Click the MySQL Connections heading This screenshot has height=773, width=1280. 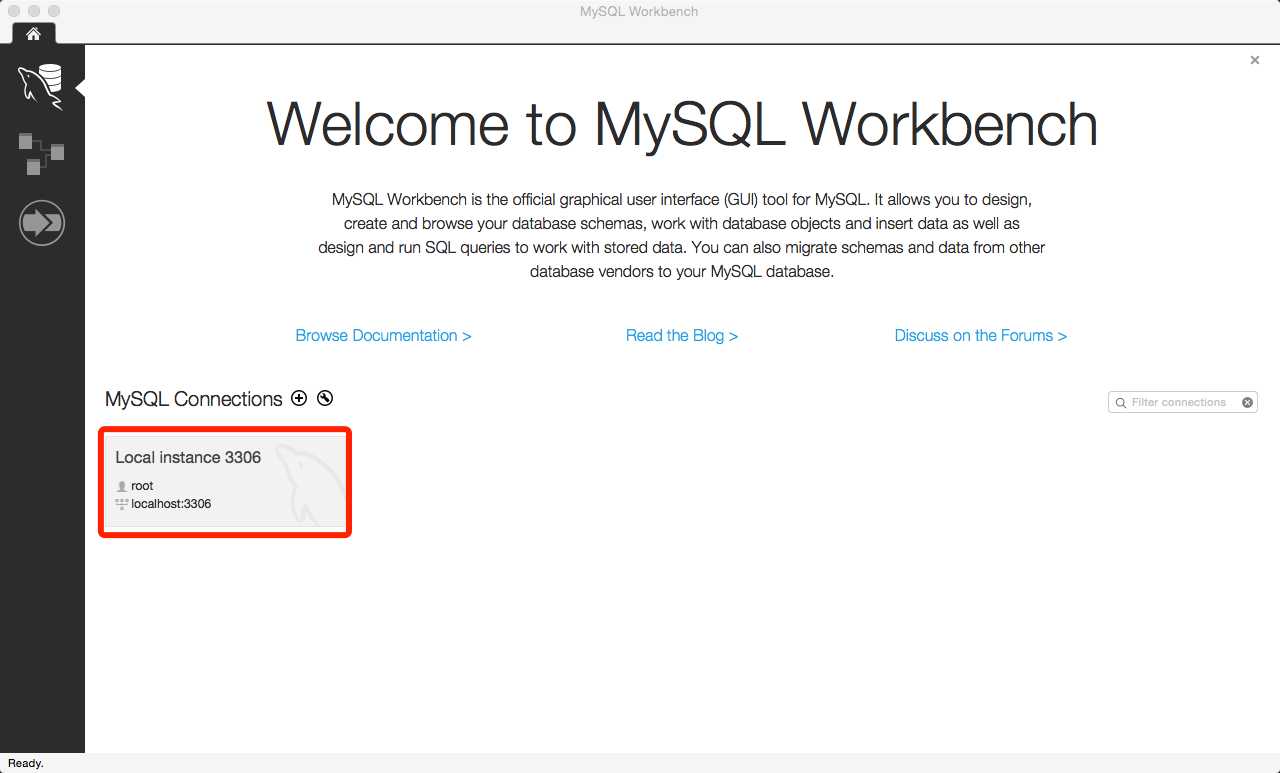(x=194, y=399)
